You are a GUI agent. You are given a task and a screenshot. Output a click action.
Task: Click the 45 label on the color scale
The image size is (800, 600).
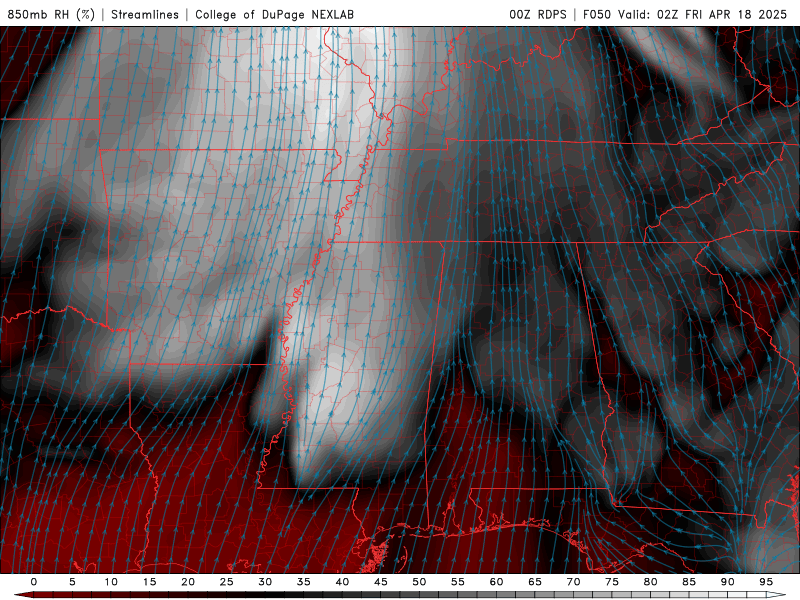tap(381, 582)
